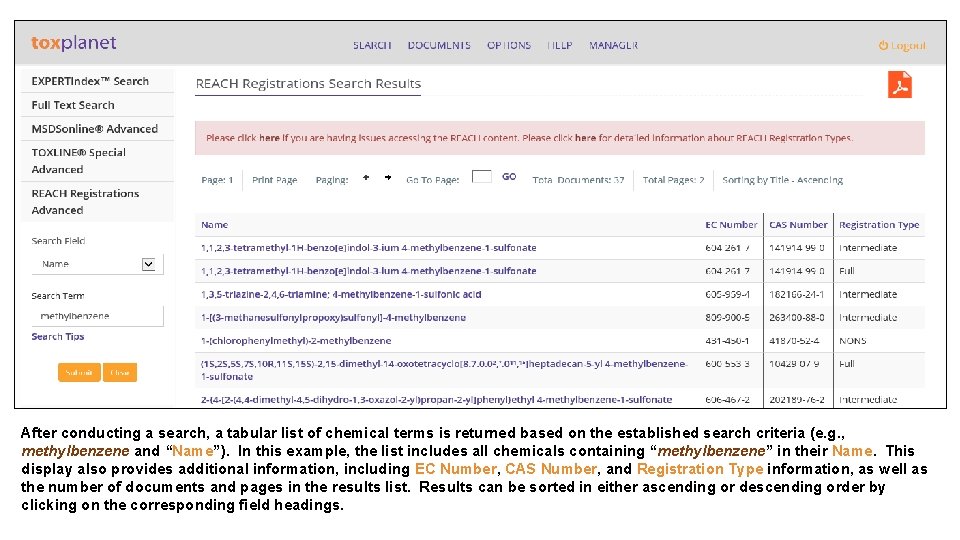The image size is (960, 540).
Task: Open the PDF export icon
Action: (899, 84)
